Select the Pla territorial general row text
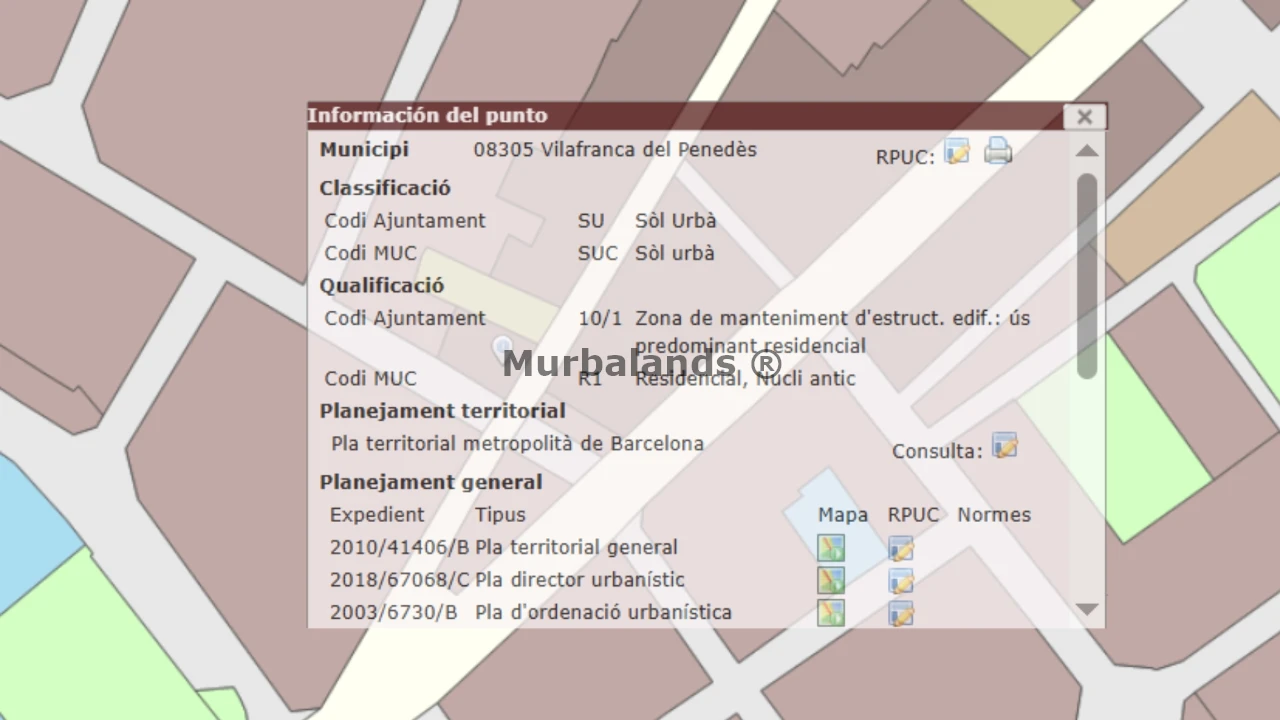1280x720 pixels. [x=576, y=548]
